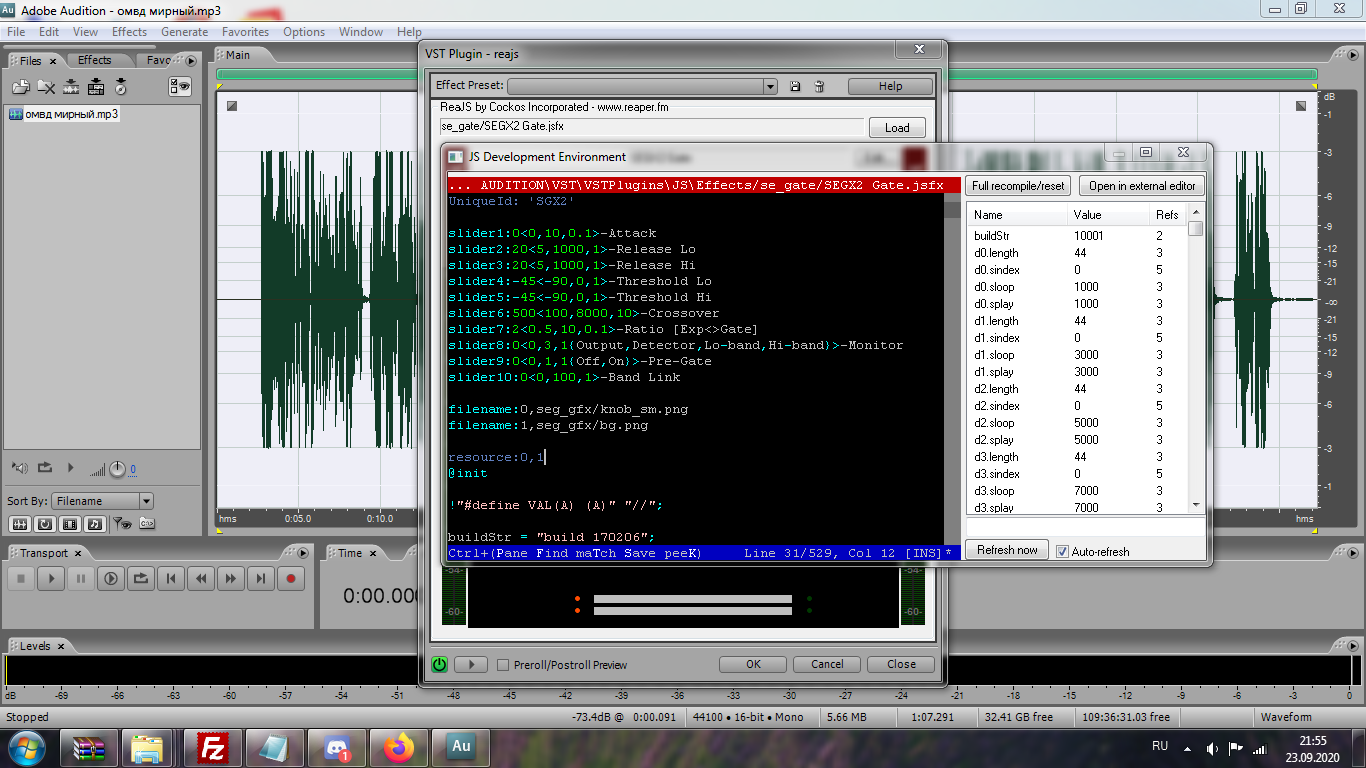Viewport: 1366px width, 768px height.
Task: Click the preview volume knob in Files panel
Action: click(x=117, y=469)
